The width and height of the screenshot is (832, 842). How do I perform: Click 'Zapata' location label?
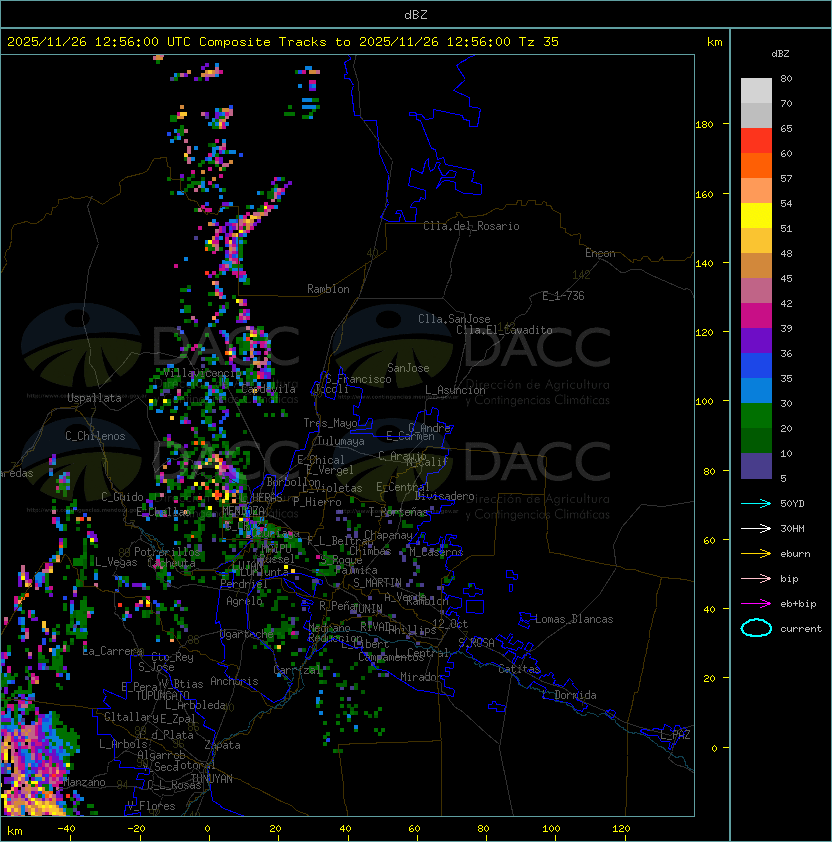coord(222,745)
